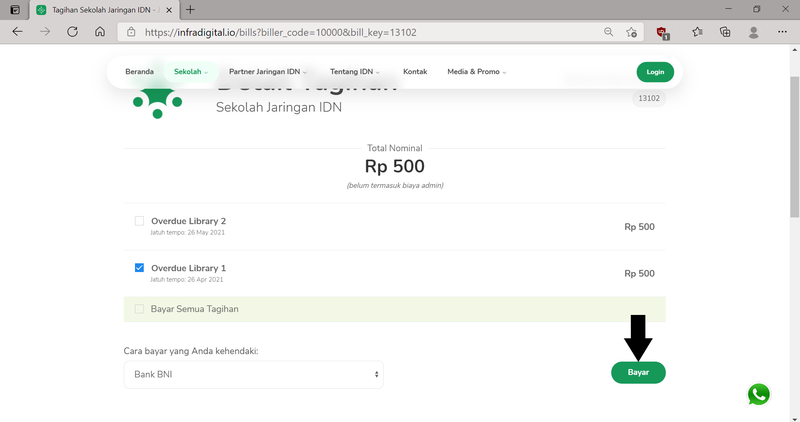800x422 pixels.
Task: Open the browser profile icon
Action: [x=753, y=32]
